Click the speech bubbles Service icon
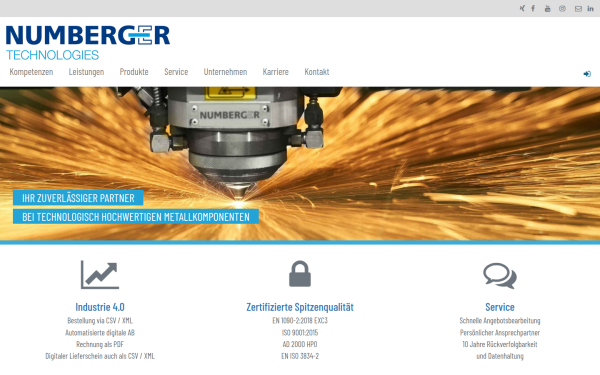This screenshot has height=375, width=600. pos(500,276)
